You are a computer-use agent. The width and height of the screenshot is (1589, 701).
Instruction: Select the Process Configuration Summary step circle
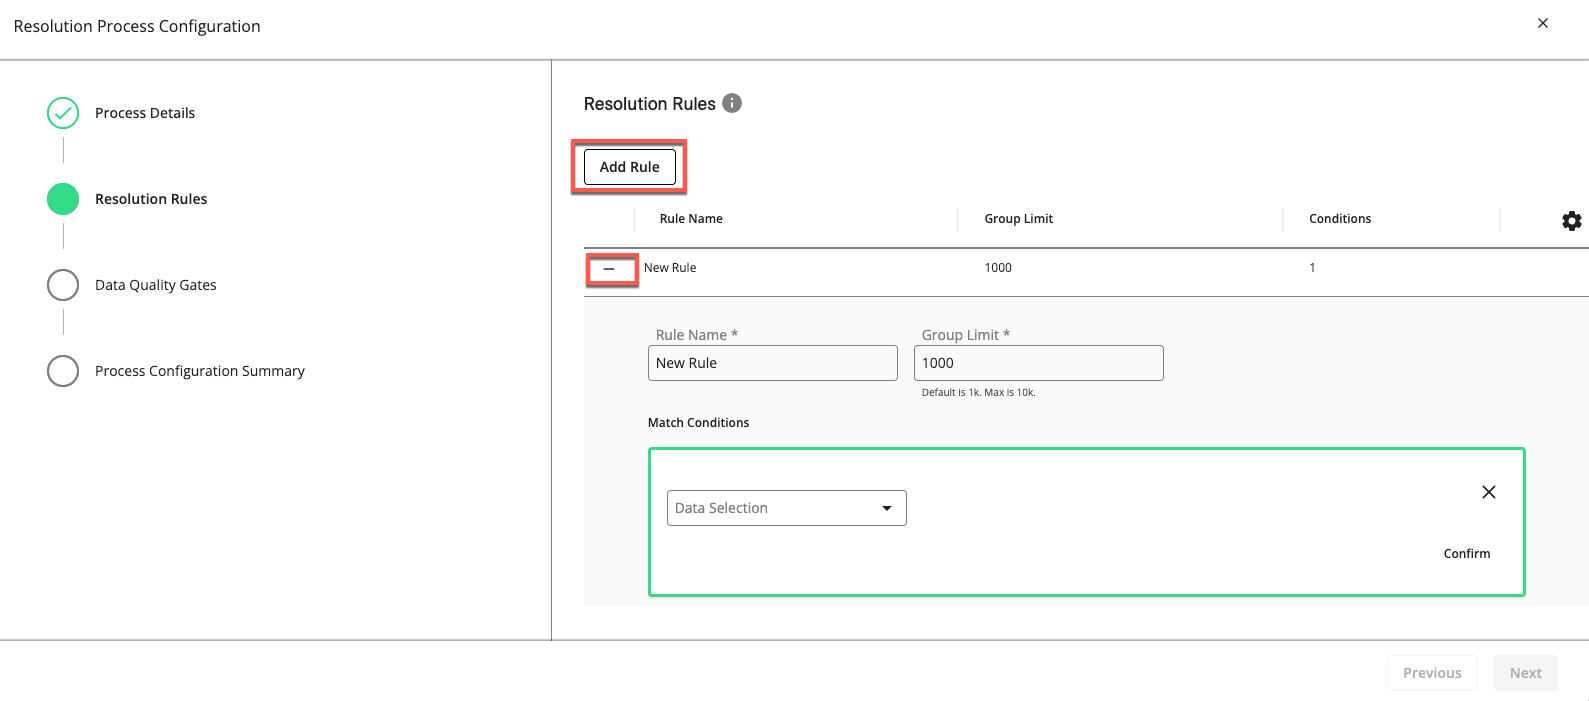click(63, 371)
